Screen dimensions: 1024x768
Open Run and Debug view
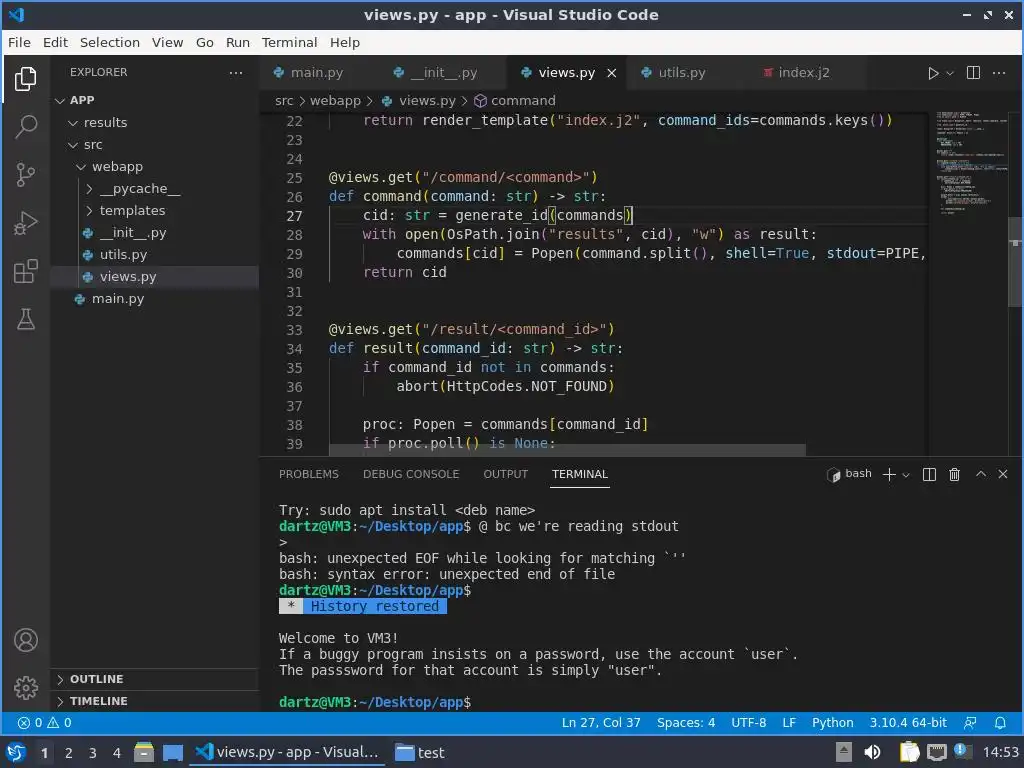coord(25,223)
